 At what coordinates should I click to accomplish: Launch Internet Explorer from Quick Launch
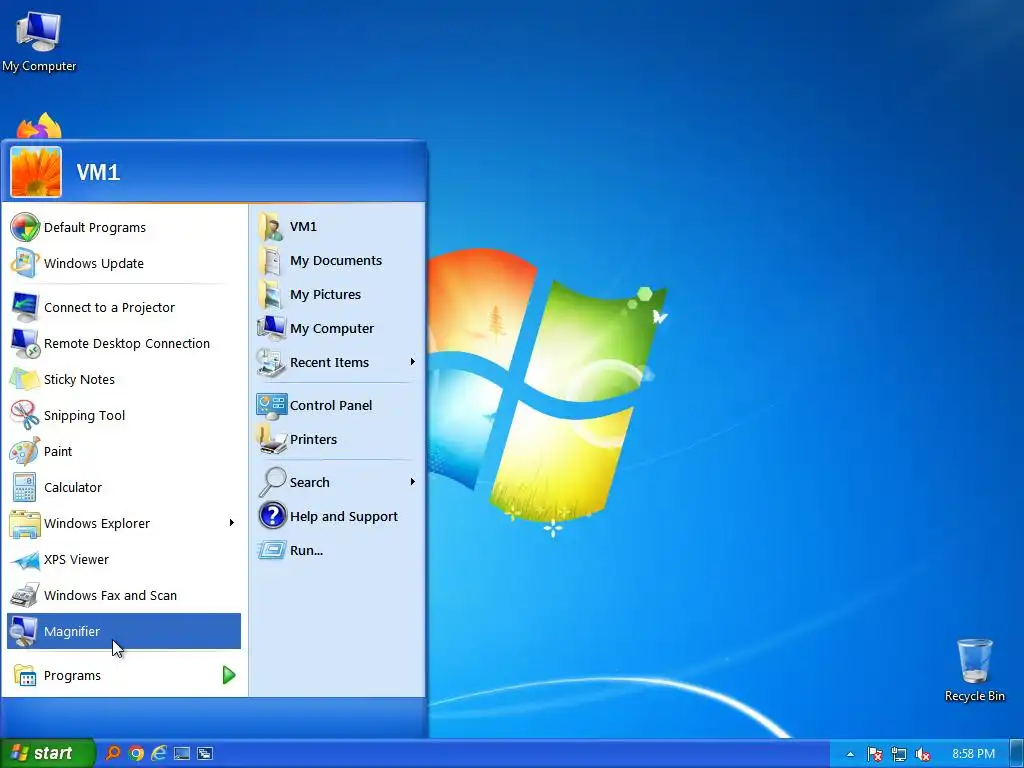[159, 754]
